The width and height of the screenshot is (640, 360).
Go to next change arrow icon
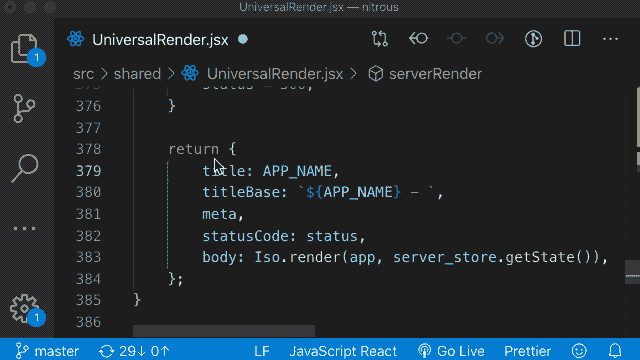pos(494,39)
